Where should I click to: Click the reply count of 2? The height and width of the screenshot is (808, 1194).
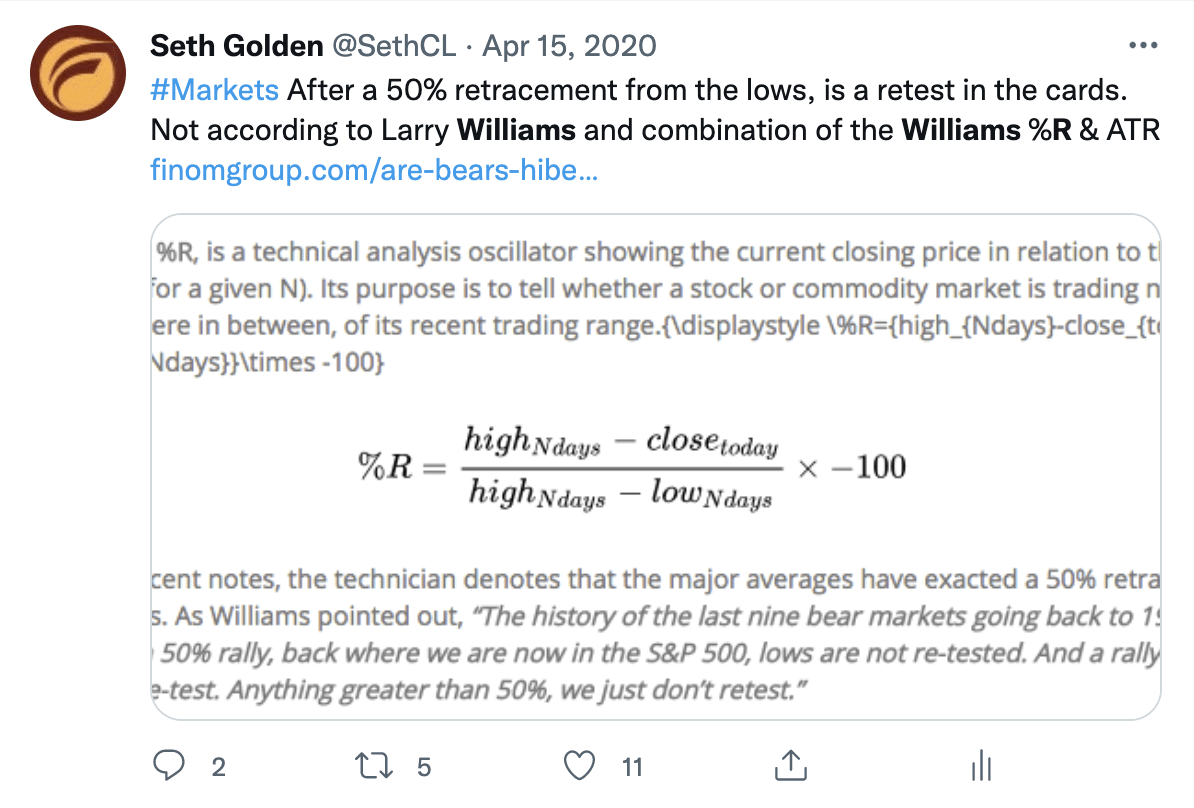coord(219,767)
